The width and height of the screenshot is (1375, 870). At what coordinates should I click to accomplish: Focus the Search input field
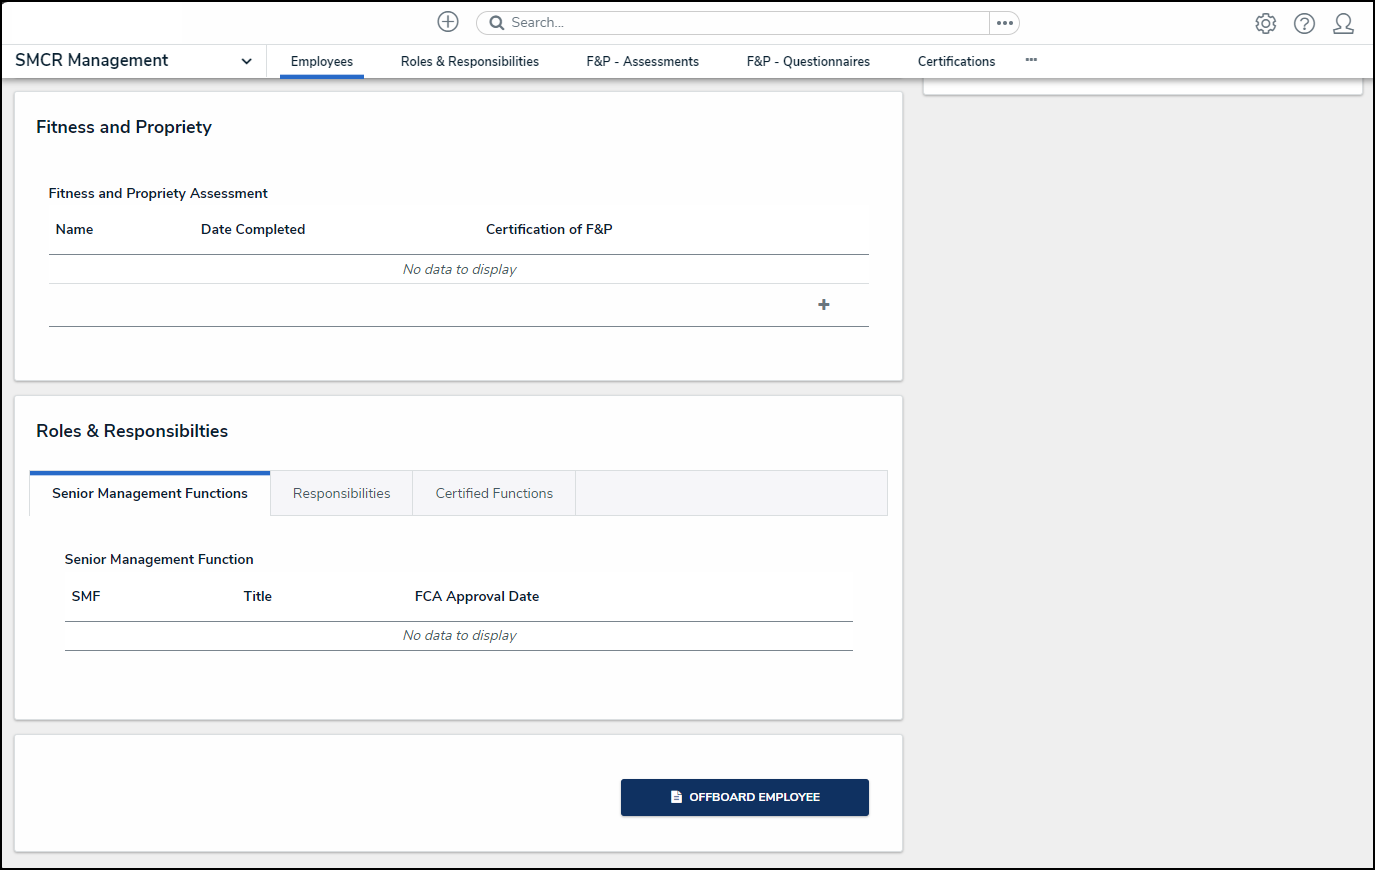click(740, 23)
